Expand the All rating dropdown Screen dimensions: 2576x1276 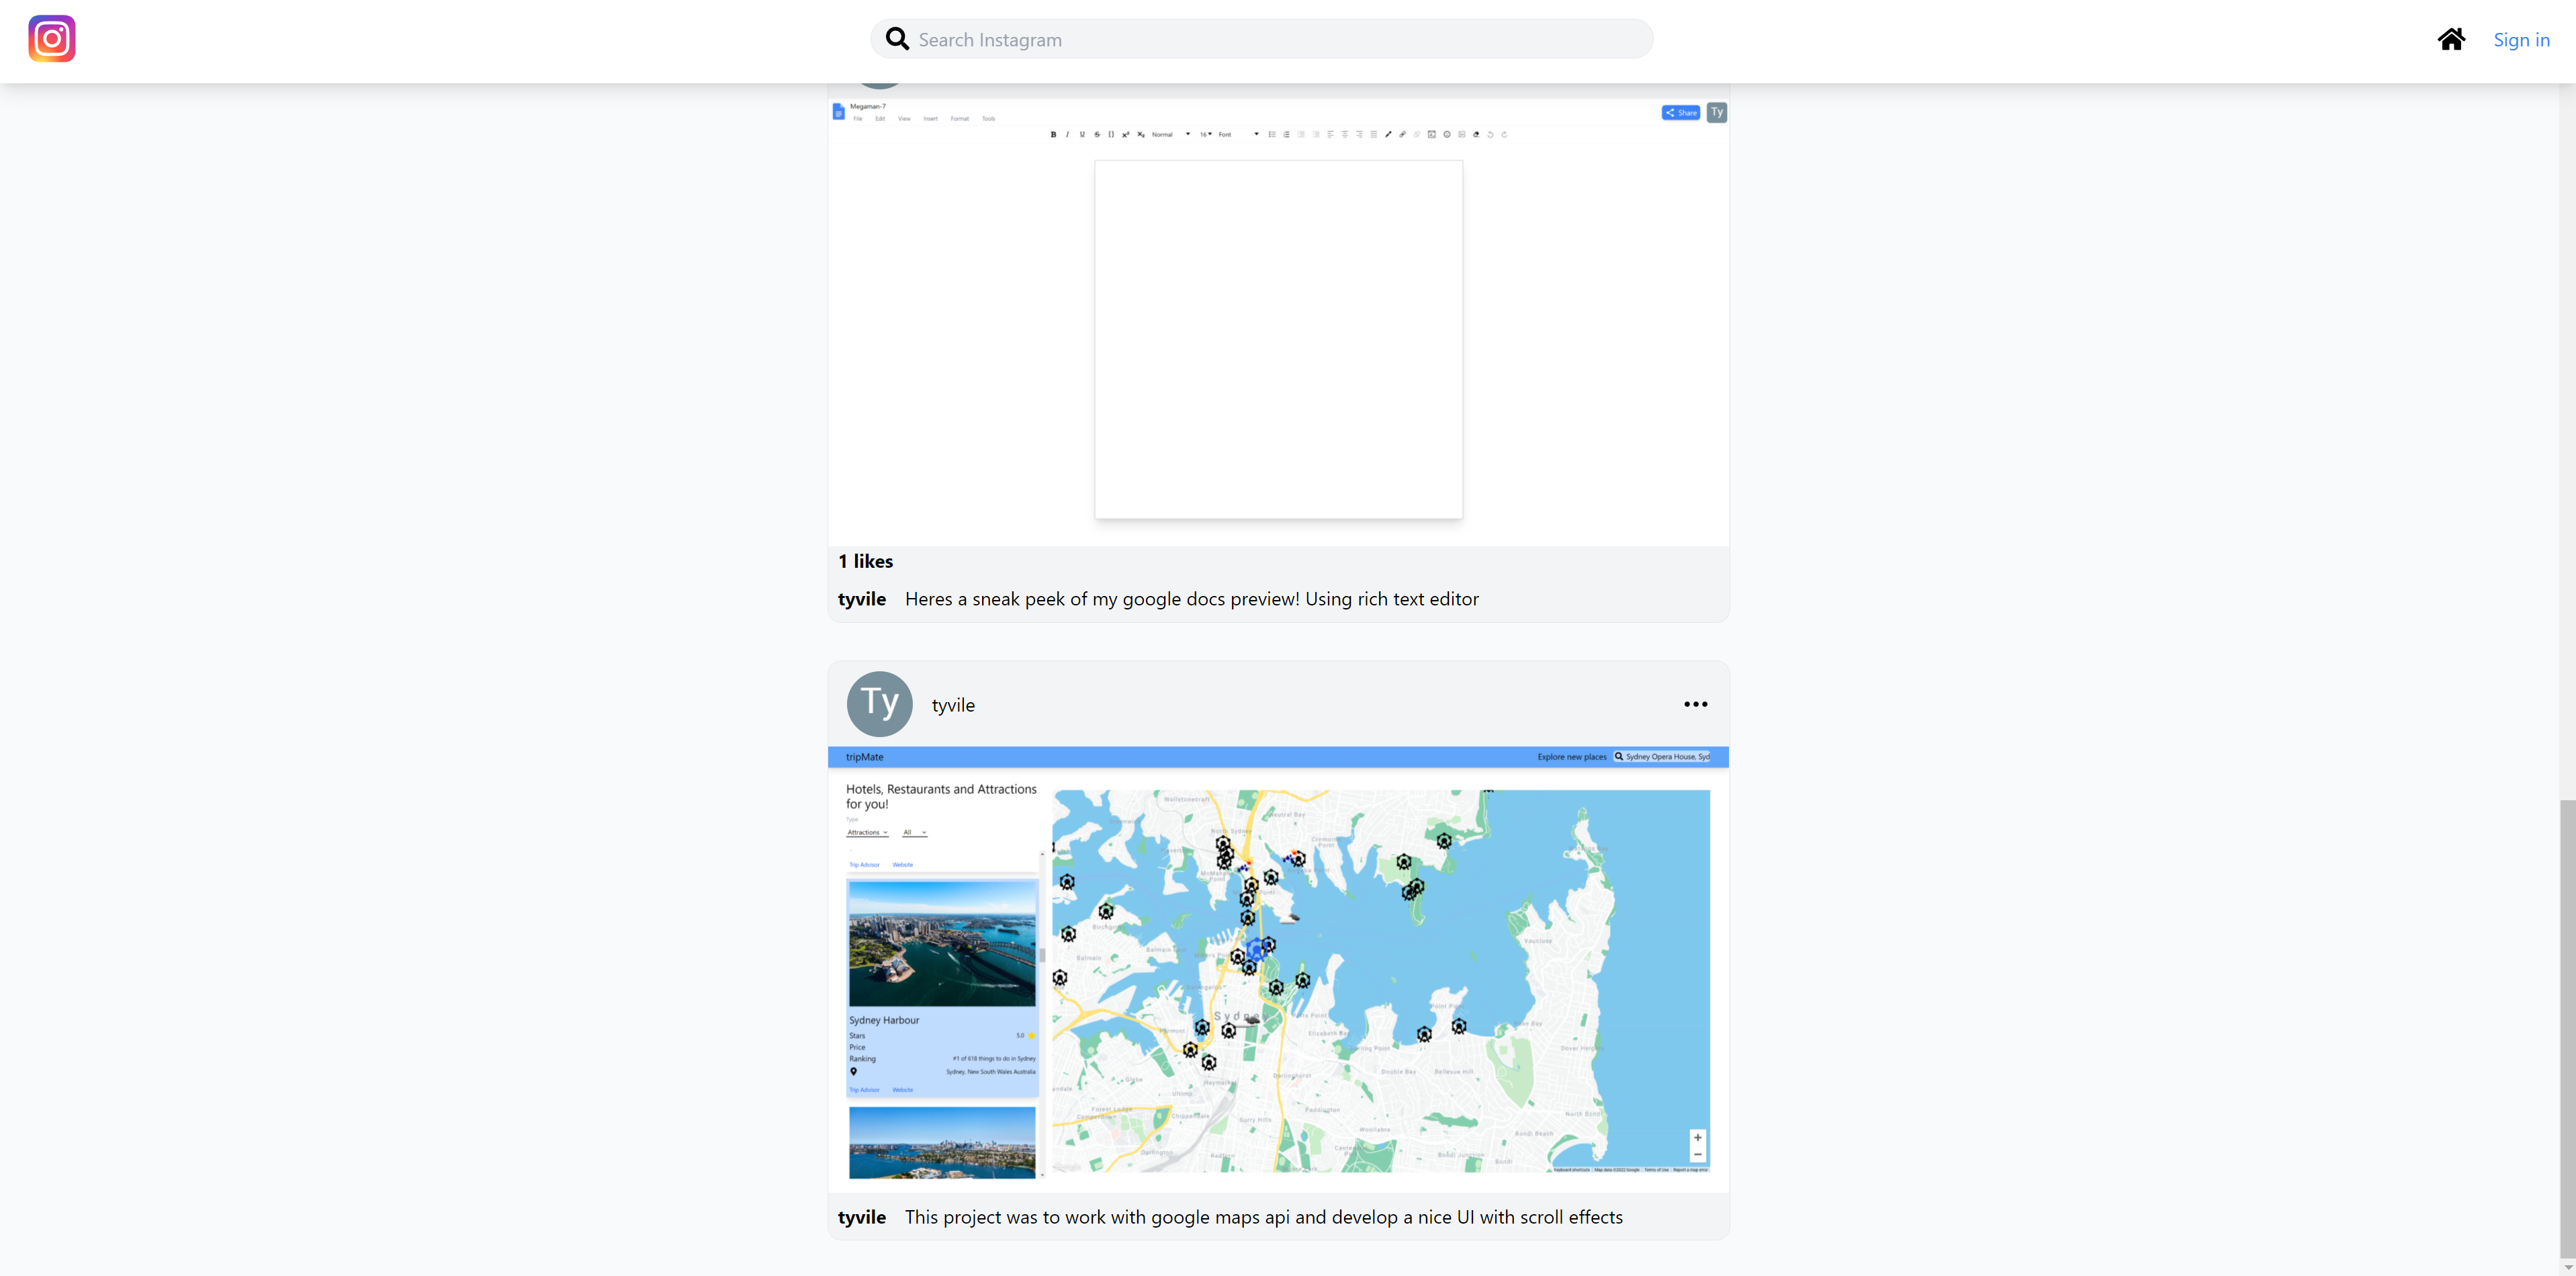914,832
